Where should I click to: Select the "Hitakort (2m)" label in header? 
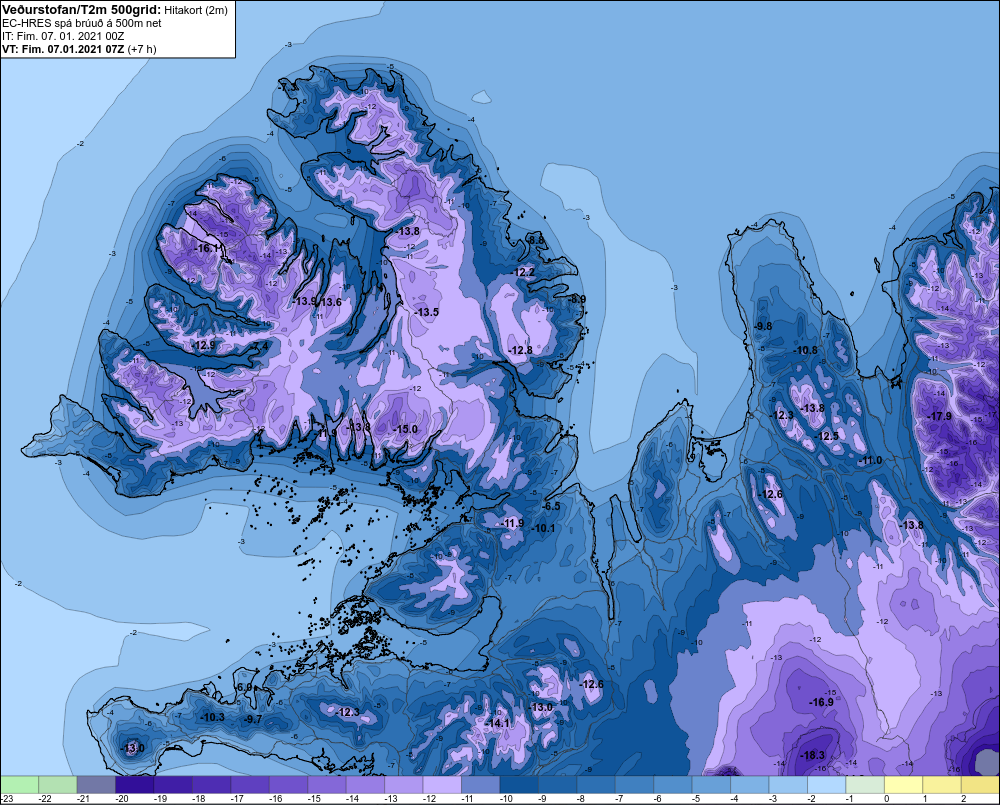coord(195,10)
